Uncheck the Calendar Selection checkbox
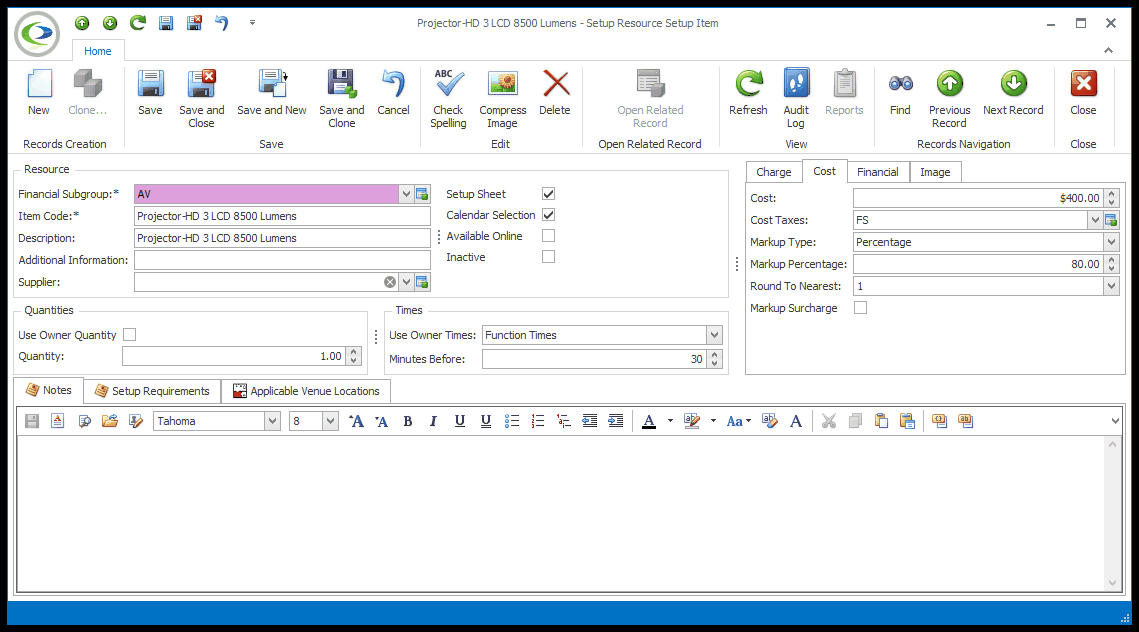 pyautogui.click(x=548, y=215)
